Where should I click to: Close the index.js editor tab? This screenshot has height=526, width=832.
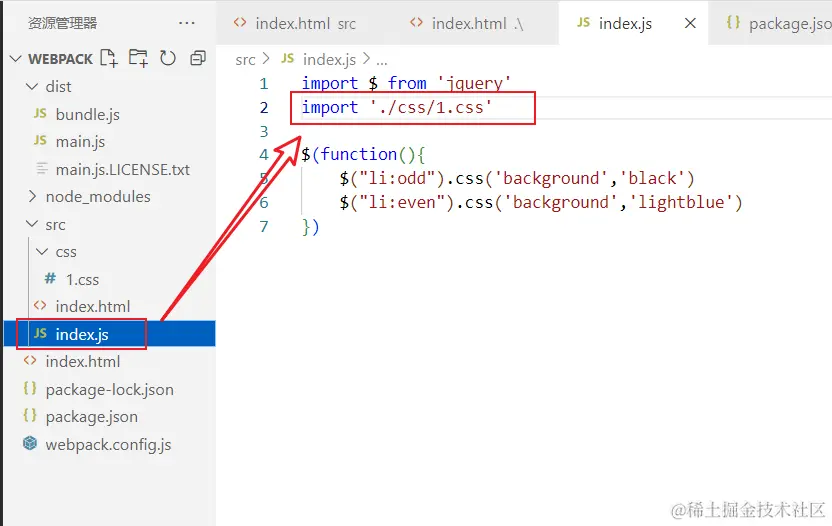tap(690, 23)
